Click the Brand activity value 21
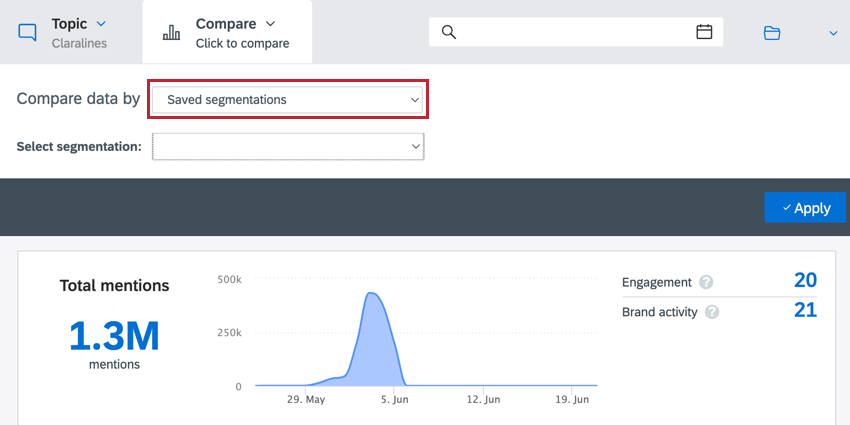850x425 pixels. [805, 310]
